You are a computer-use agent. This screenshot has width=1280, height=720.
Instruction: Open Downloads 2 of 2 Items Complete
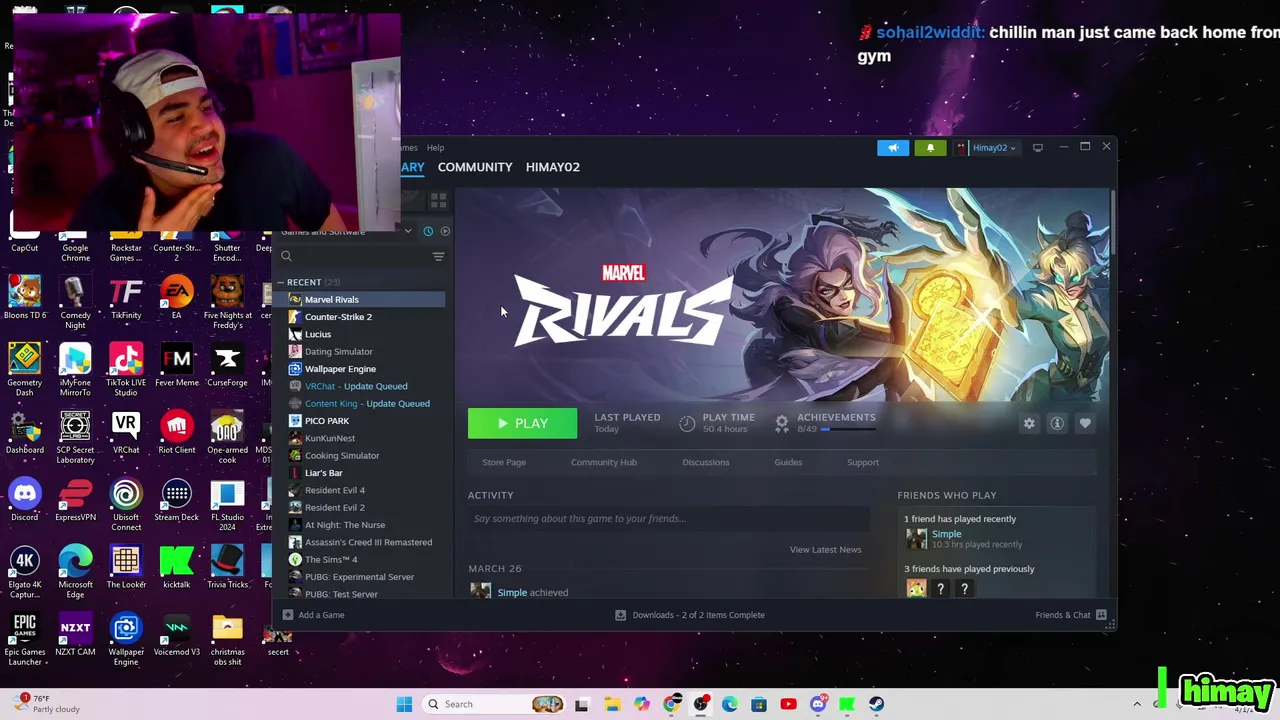pos(689,615)
